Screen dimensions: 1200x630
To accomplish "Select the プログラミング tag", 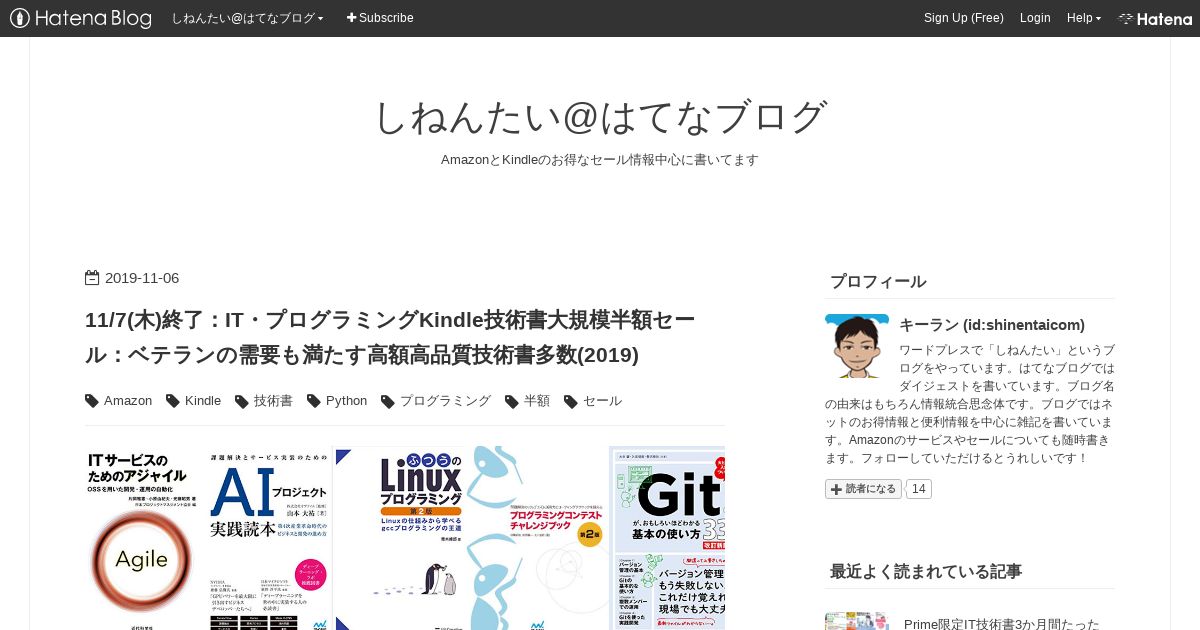I will pos(445,401).
